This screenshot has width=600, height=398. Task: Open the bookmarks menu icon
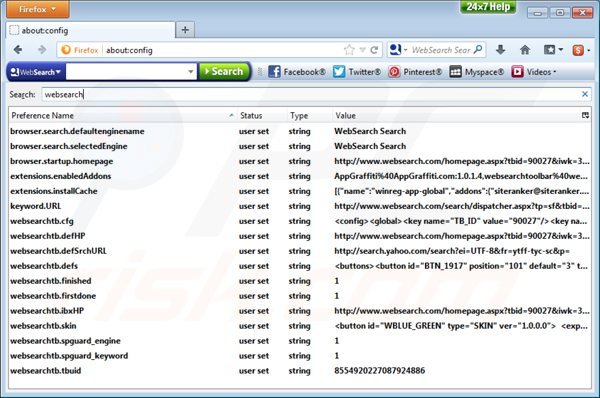pyautogui.click(x=549, y=49)
